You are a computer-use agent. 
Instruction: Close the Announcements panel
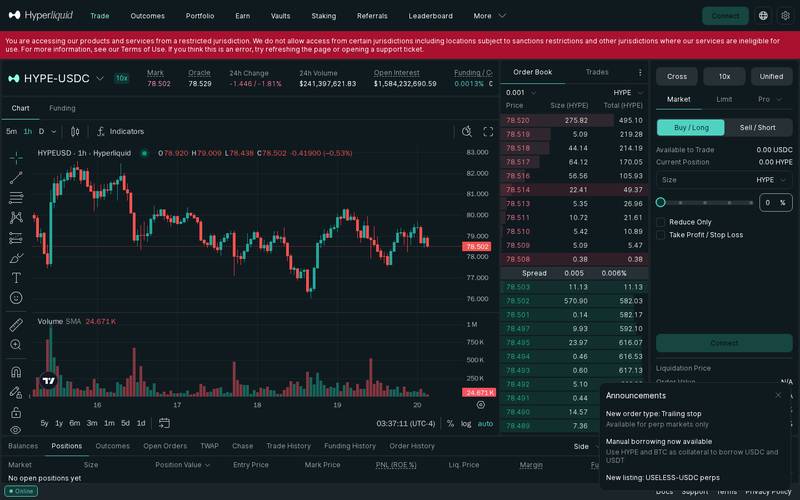click(778, 395)
